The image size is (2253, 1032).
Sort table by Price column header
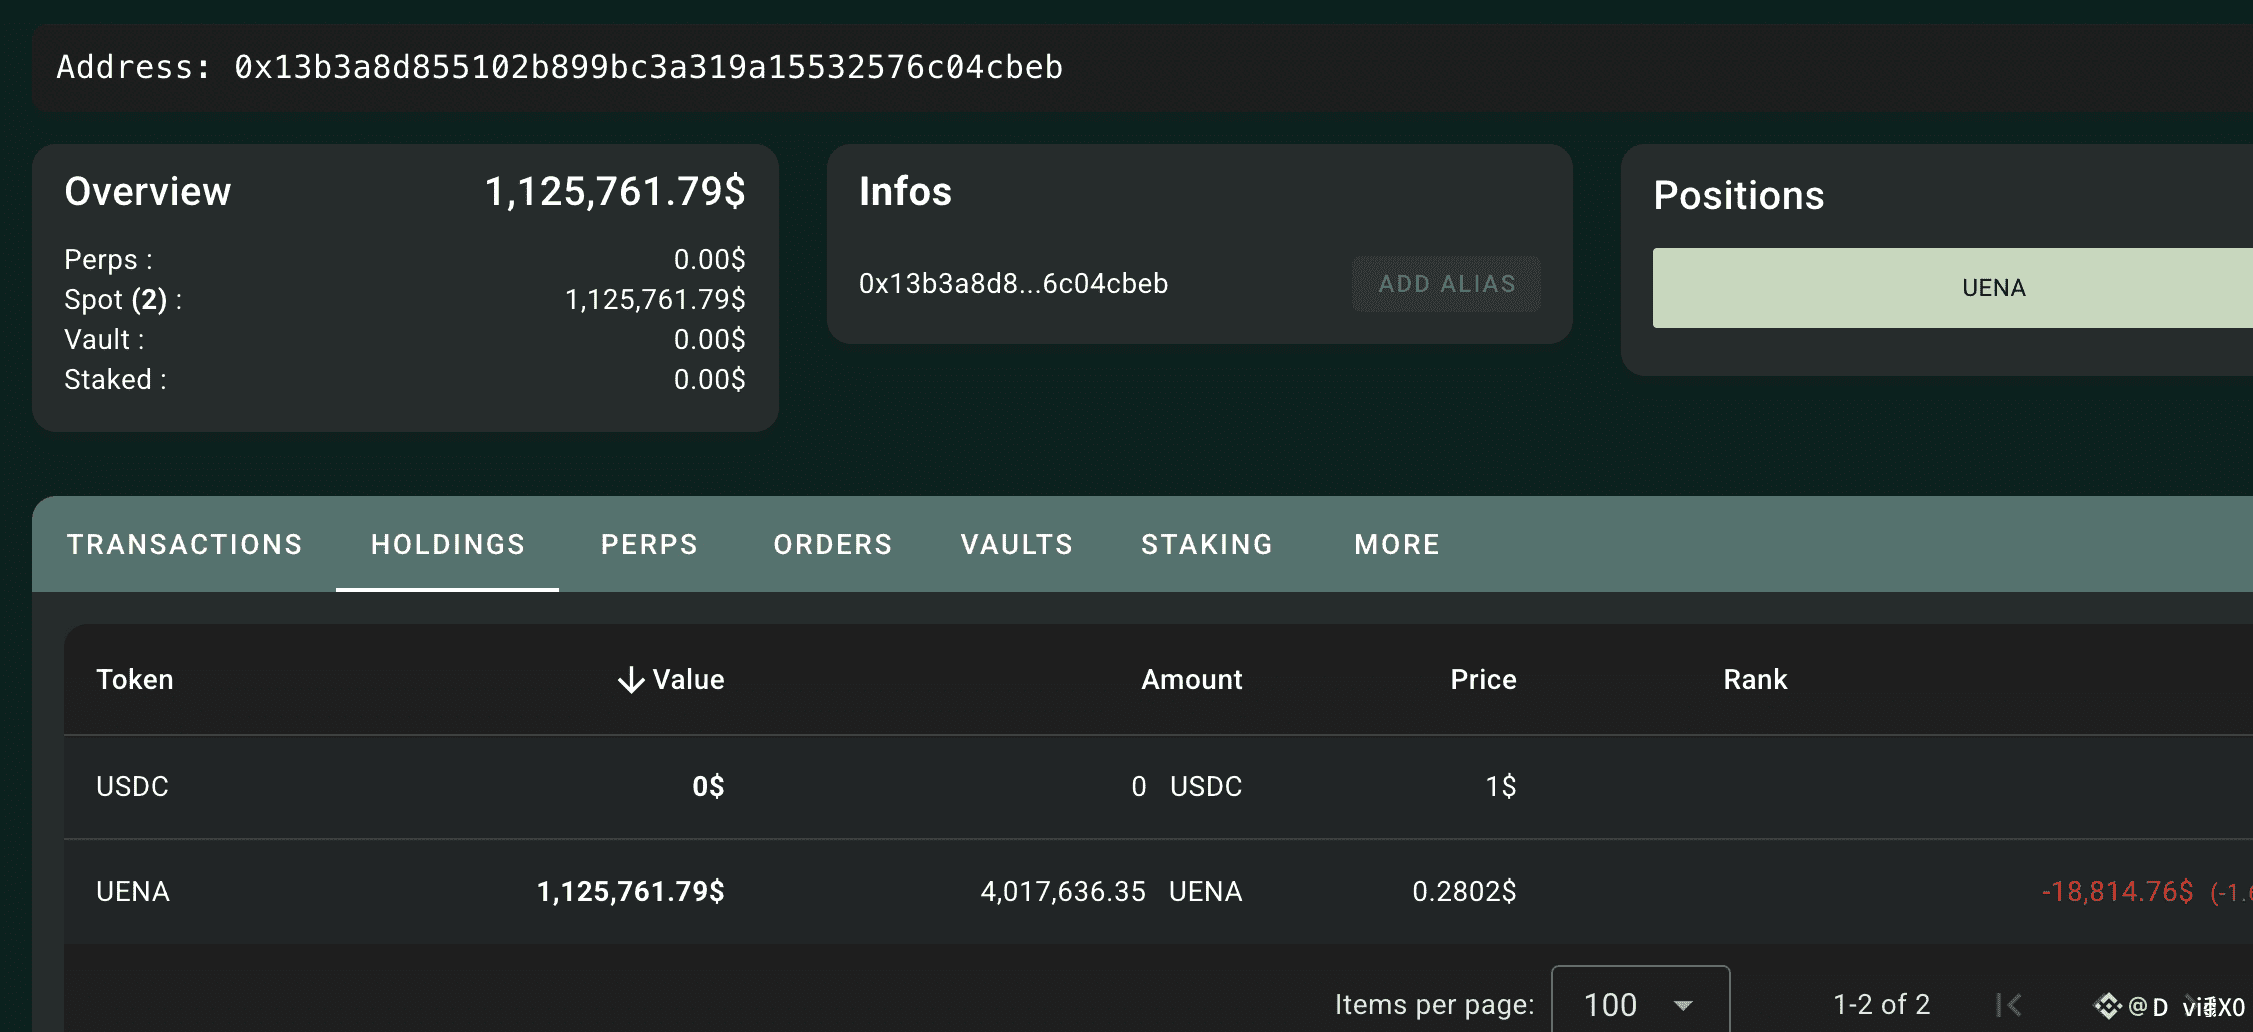coord(1483,680)
